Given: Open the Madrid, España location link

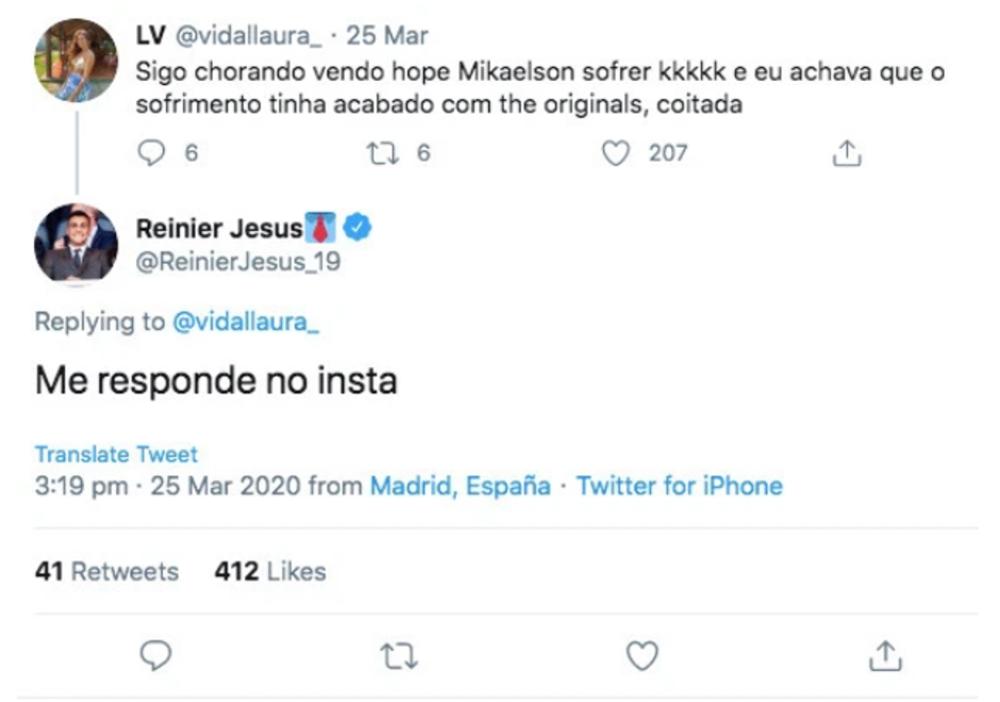Looking at the screenshot, I should (x=460, y=487).
